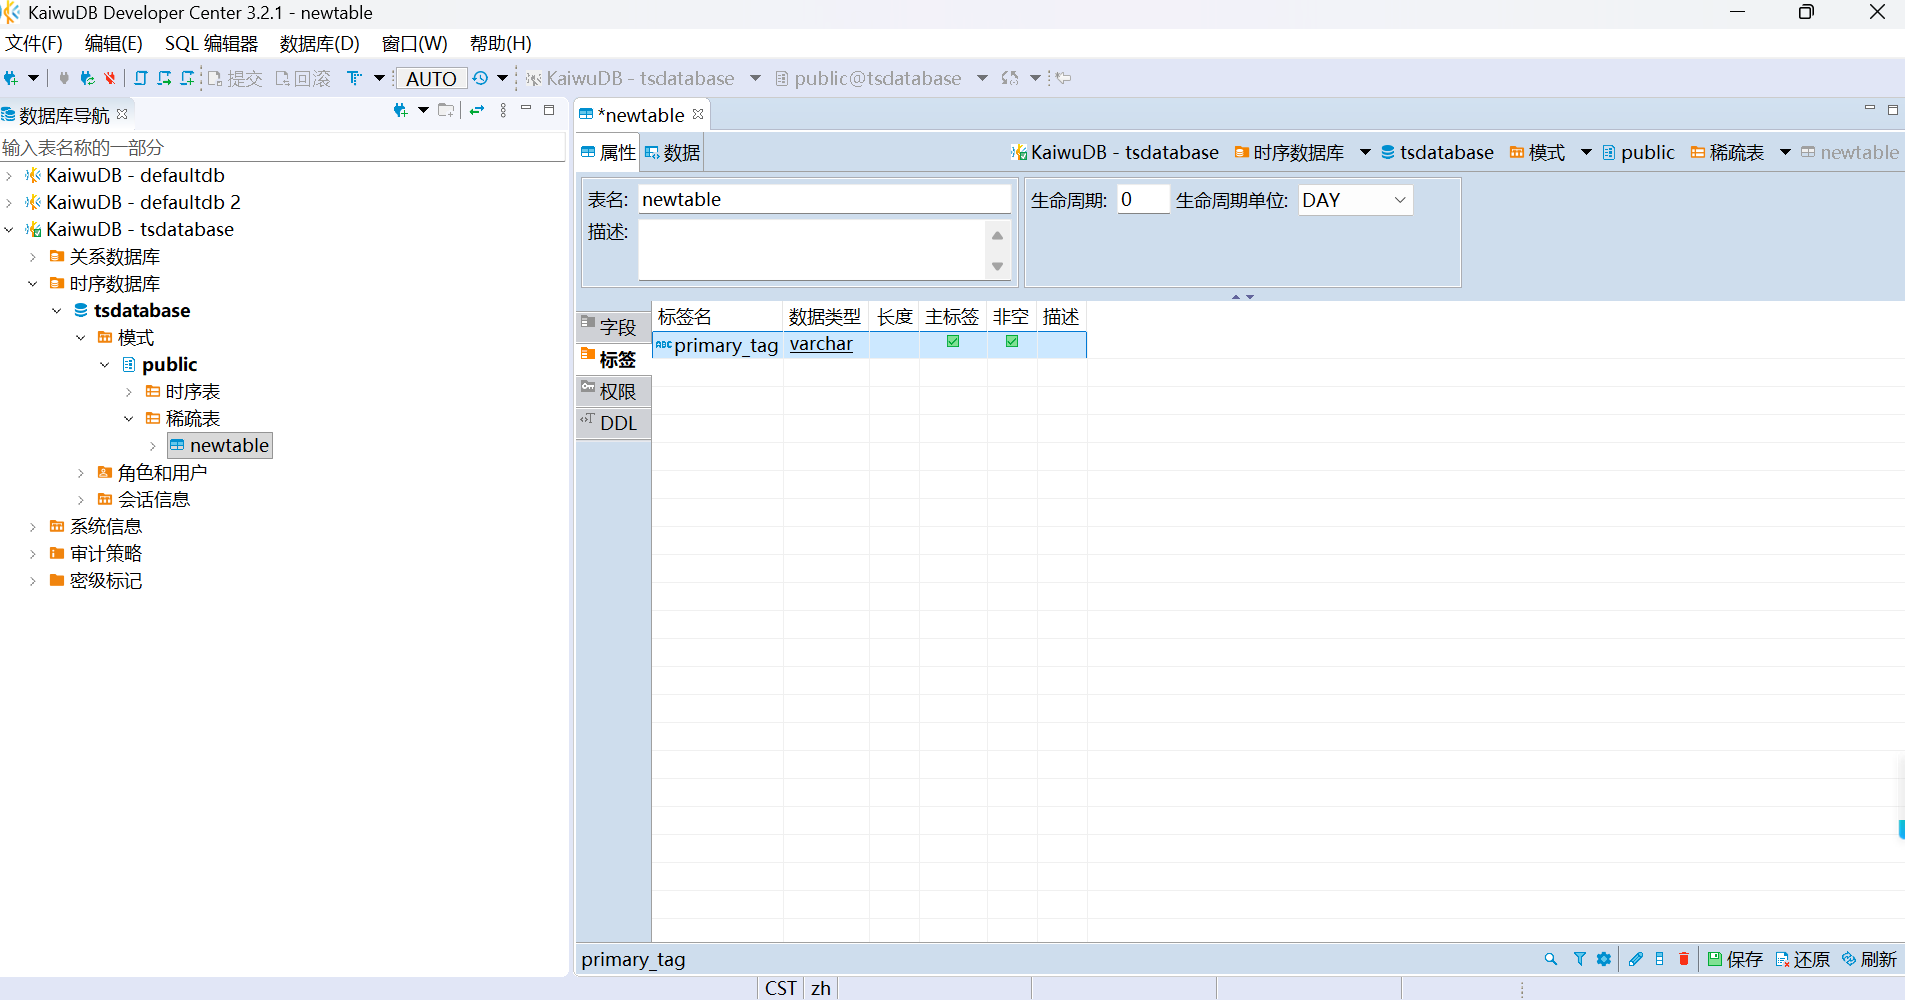Open the 生命周期单位 DAY dropdown
This screenshot has height=1000, width=1905.
pos(1355,200)
